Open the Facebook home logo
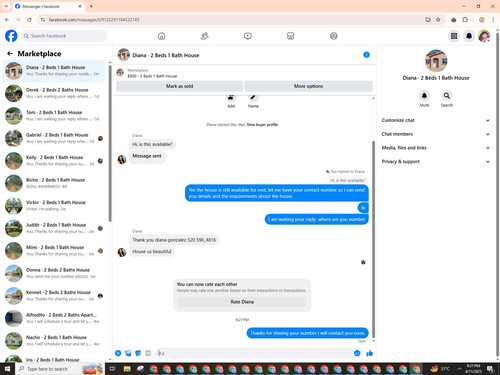 (x=11, y=36)
